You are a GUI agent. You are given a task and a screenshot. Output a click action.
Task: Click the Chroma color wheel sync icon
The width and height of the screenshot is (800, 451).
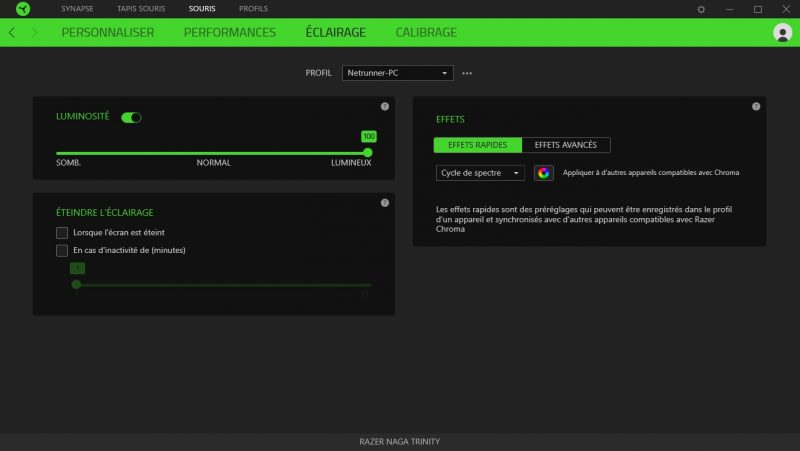[543, 173]
